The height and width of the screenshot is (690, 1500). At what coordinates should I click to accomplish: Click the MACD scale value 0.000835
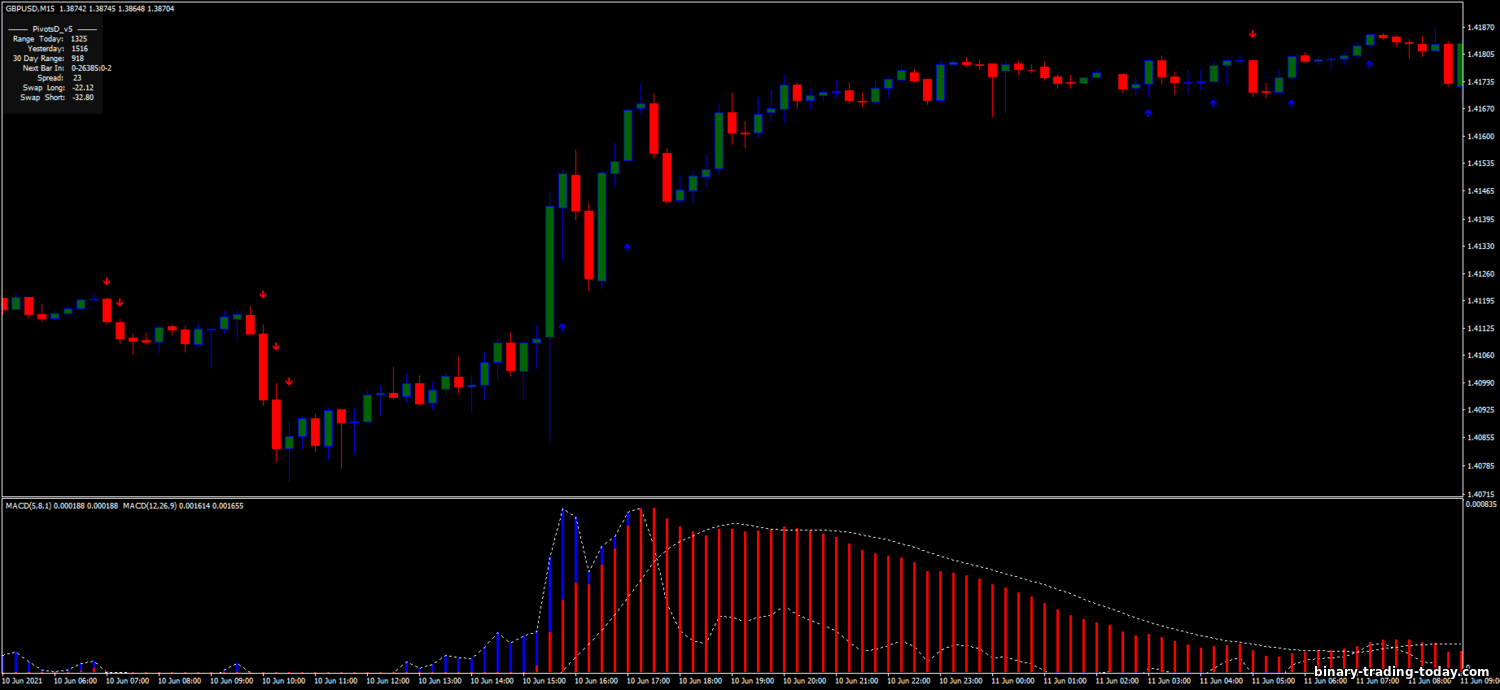point(1480,505)
